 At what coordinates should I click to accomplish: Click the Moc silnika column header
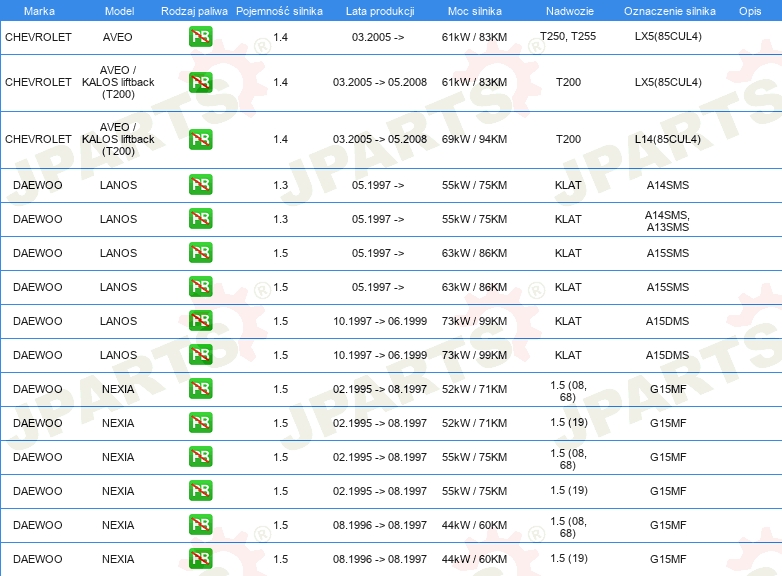point(475,11)
